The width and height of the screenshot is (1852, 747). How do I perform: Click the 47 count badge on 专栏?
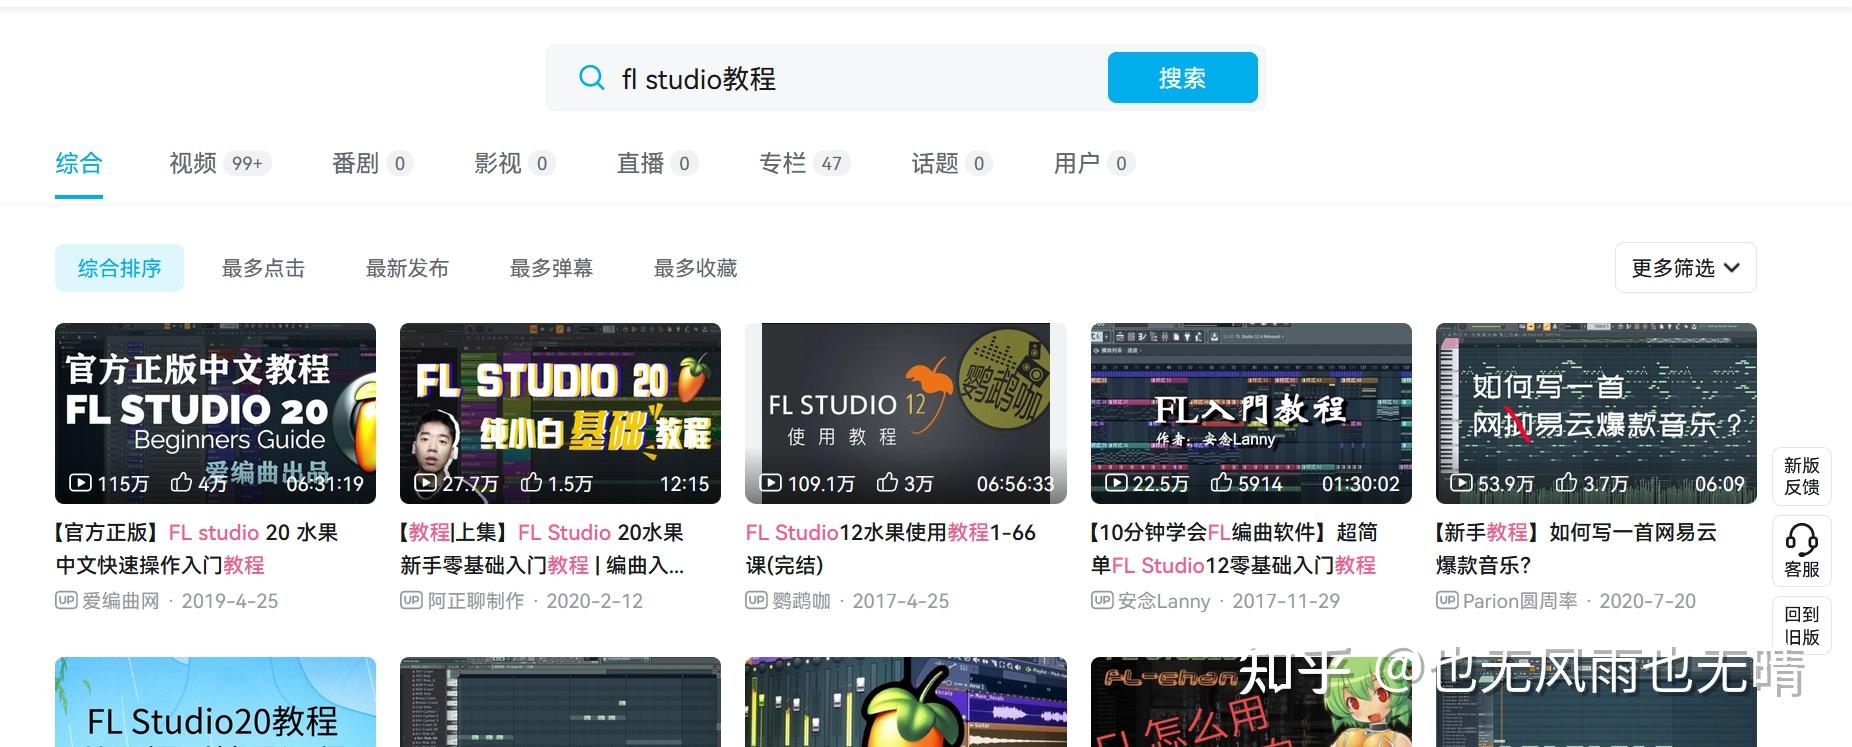coord(832,163)
